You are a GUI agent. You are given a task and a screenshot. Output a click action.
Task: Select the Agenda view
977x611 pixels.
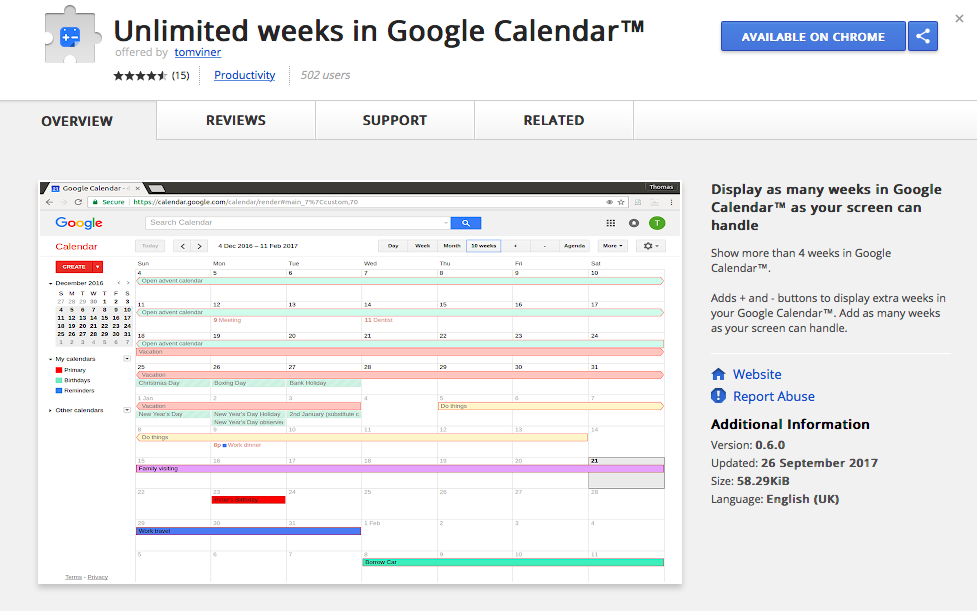click(x=574, y=246)
